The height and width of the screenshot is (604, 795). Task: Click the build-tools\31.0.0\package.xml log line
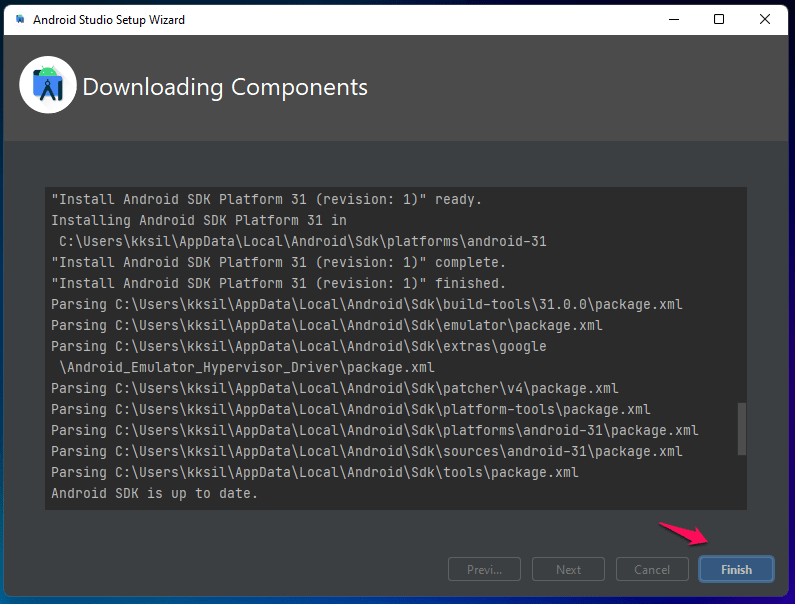pos(367,304)
